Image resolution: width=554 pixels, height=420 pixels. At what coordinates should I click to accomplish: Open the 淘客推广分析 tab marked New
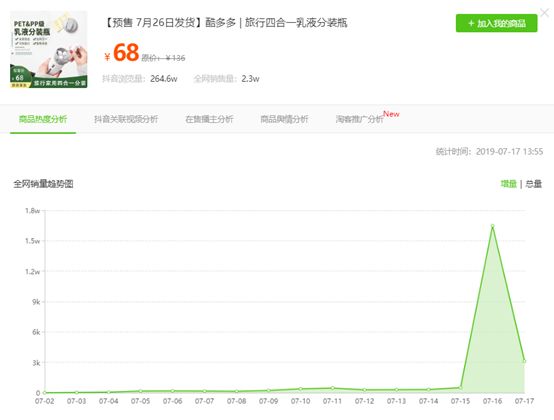(x=360, y=119)
